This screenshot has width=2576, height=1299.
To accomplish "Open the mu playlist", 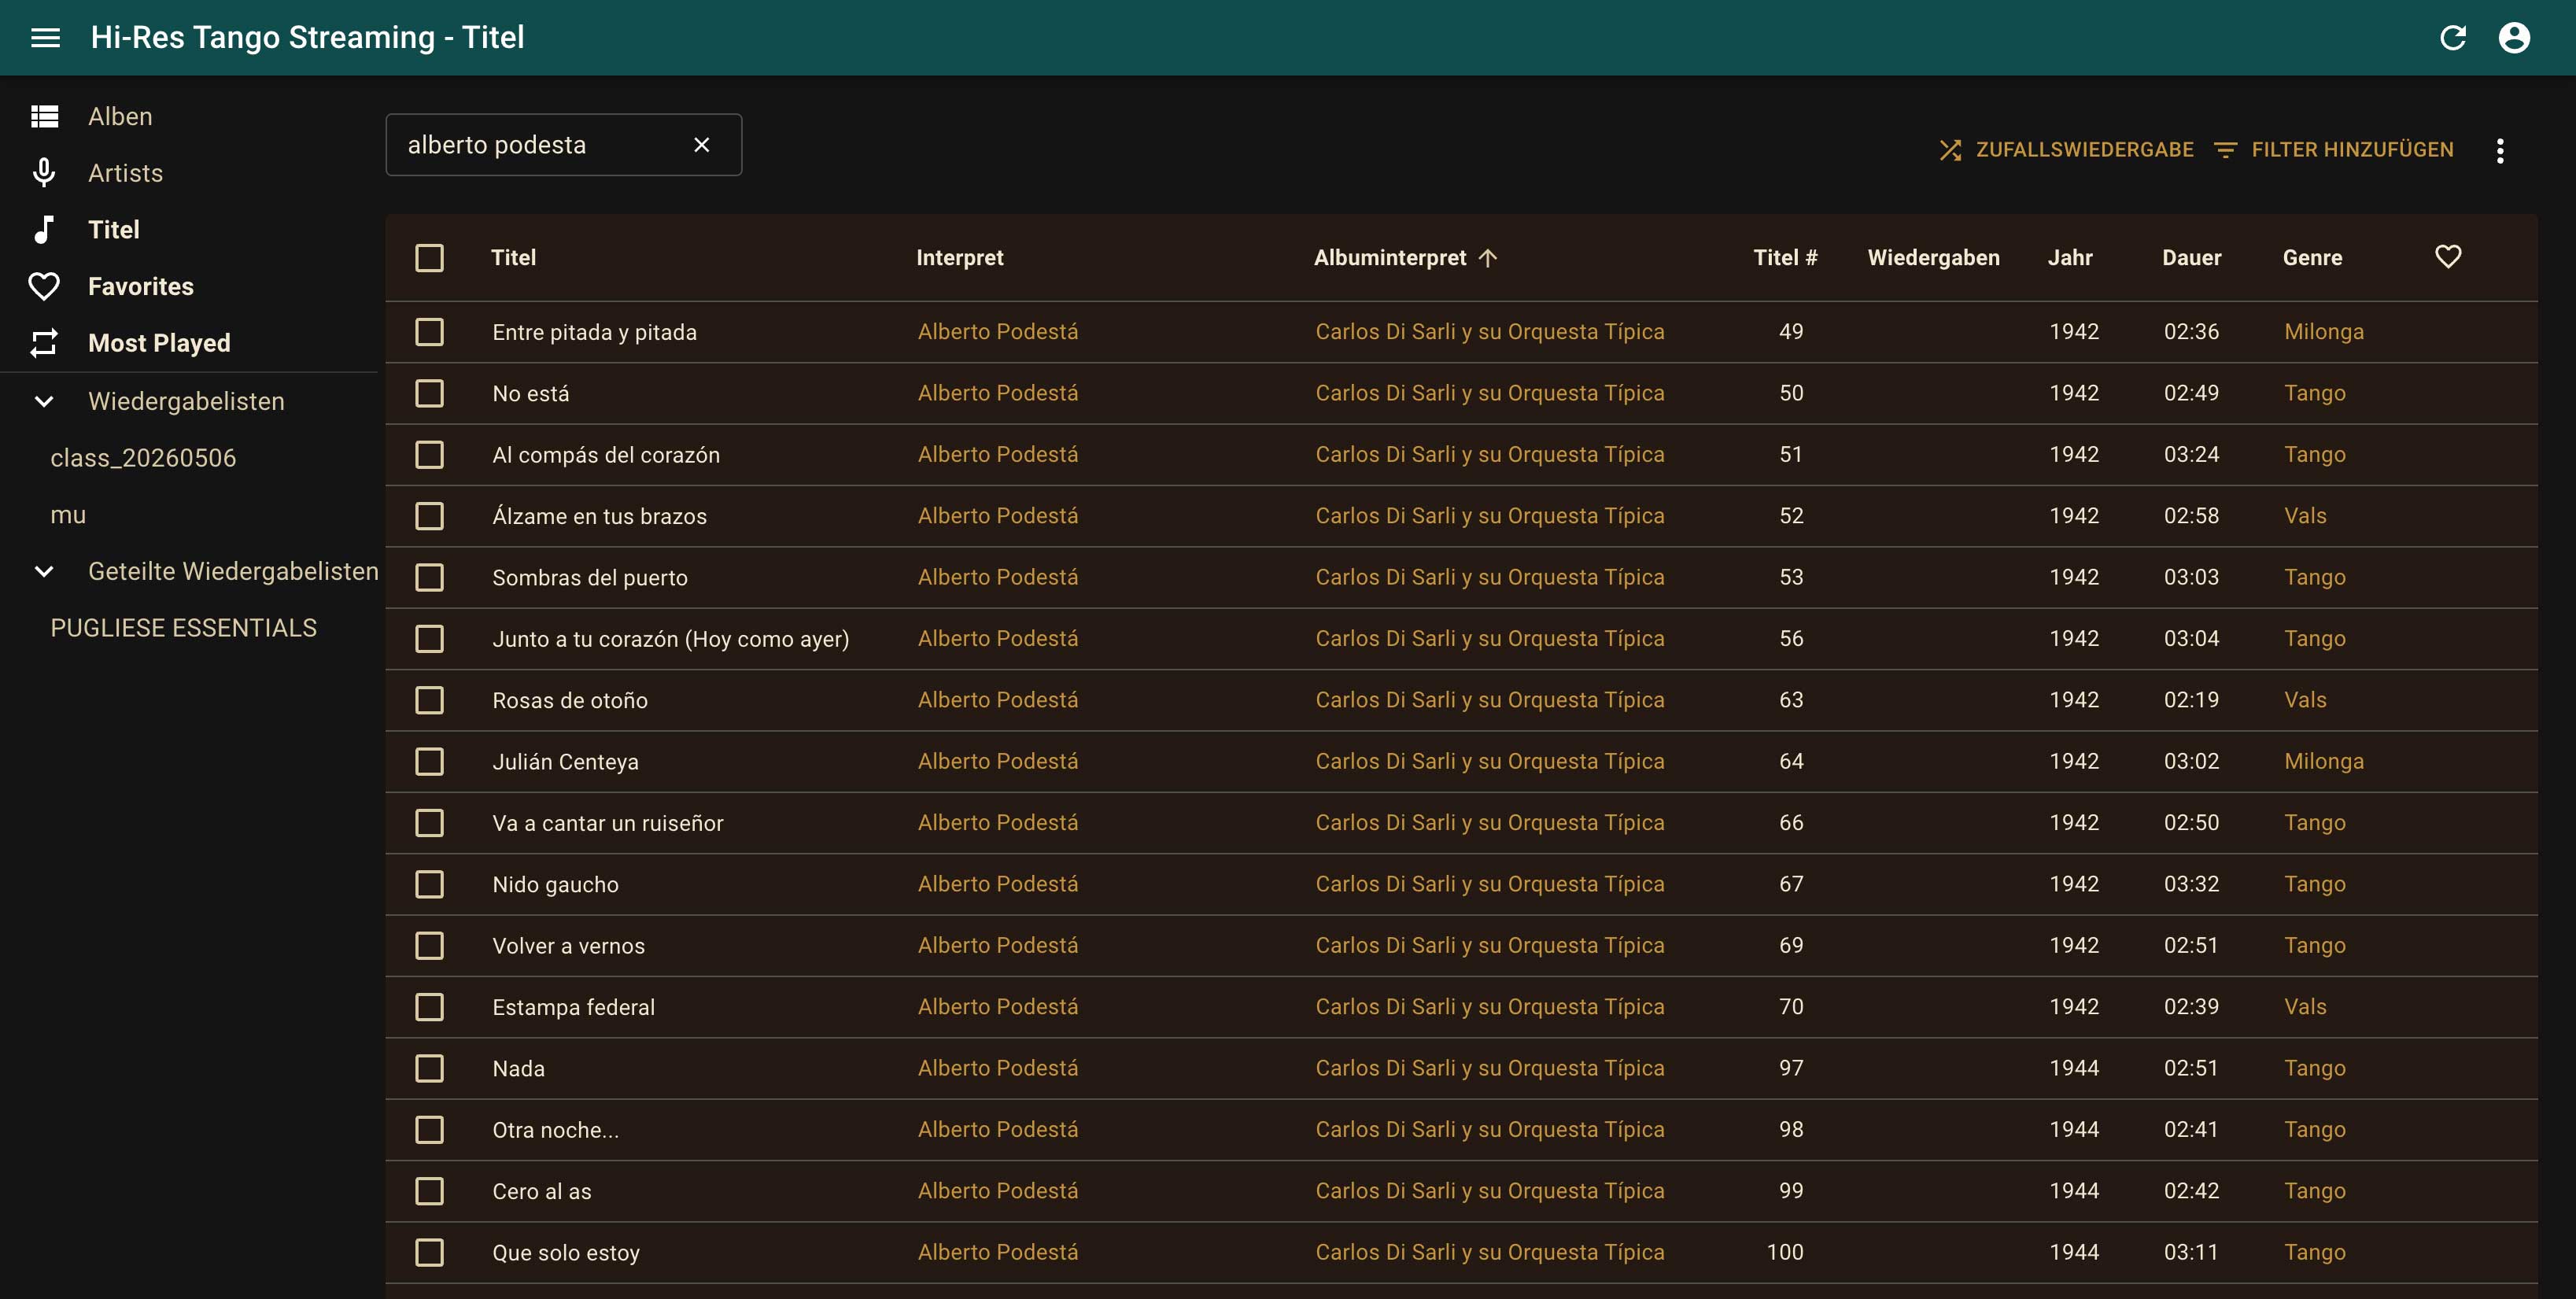I will coord(68,515).
